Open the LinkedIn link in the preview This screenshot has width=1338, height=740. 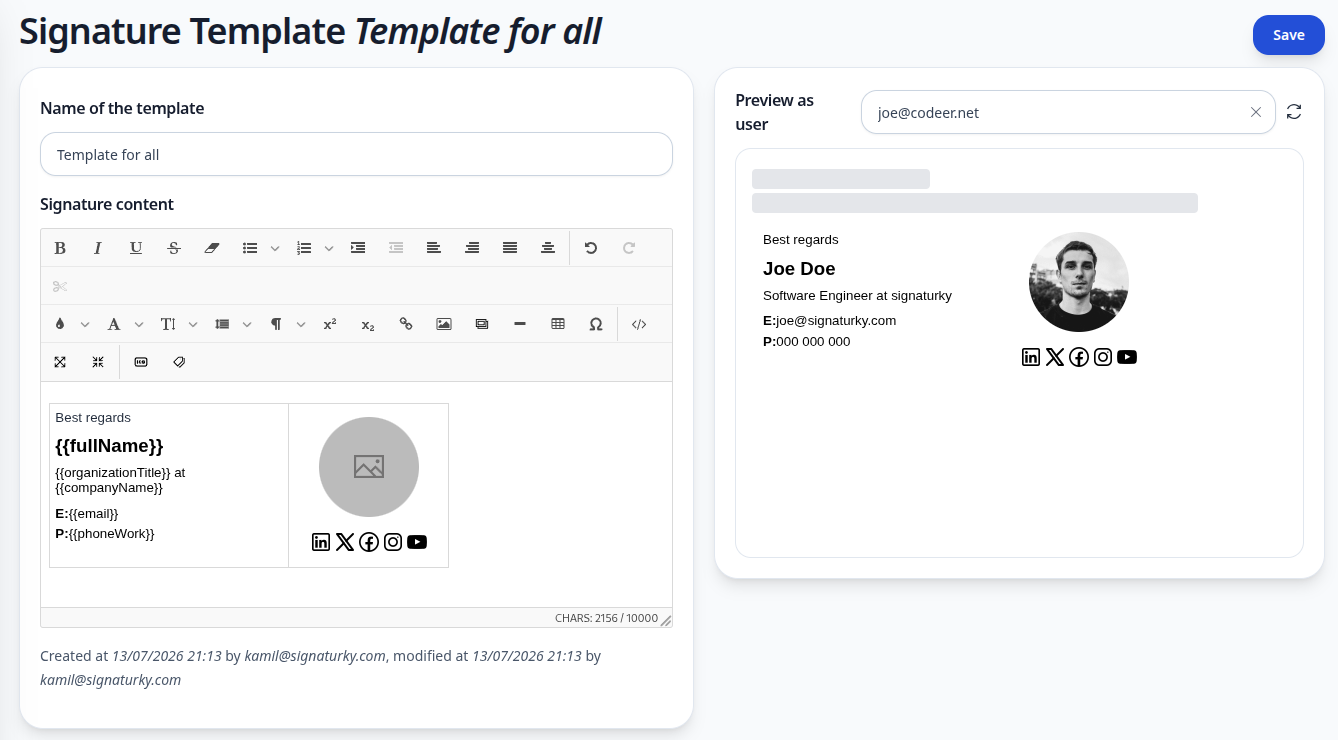click(x=1031, y=357)
